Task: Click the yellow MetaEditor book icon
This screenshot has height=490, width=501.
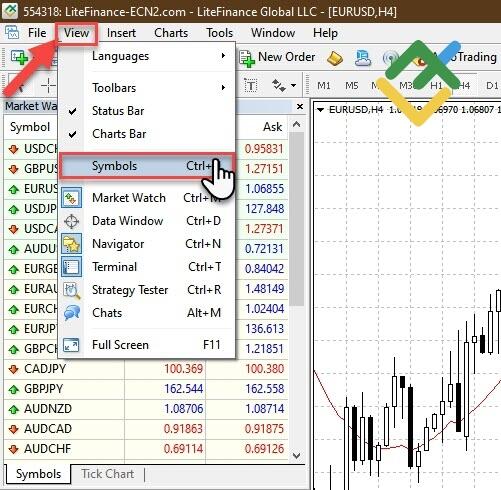Action: 334,58
